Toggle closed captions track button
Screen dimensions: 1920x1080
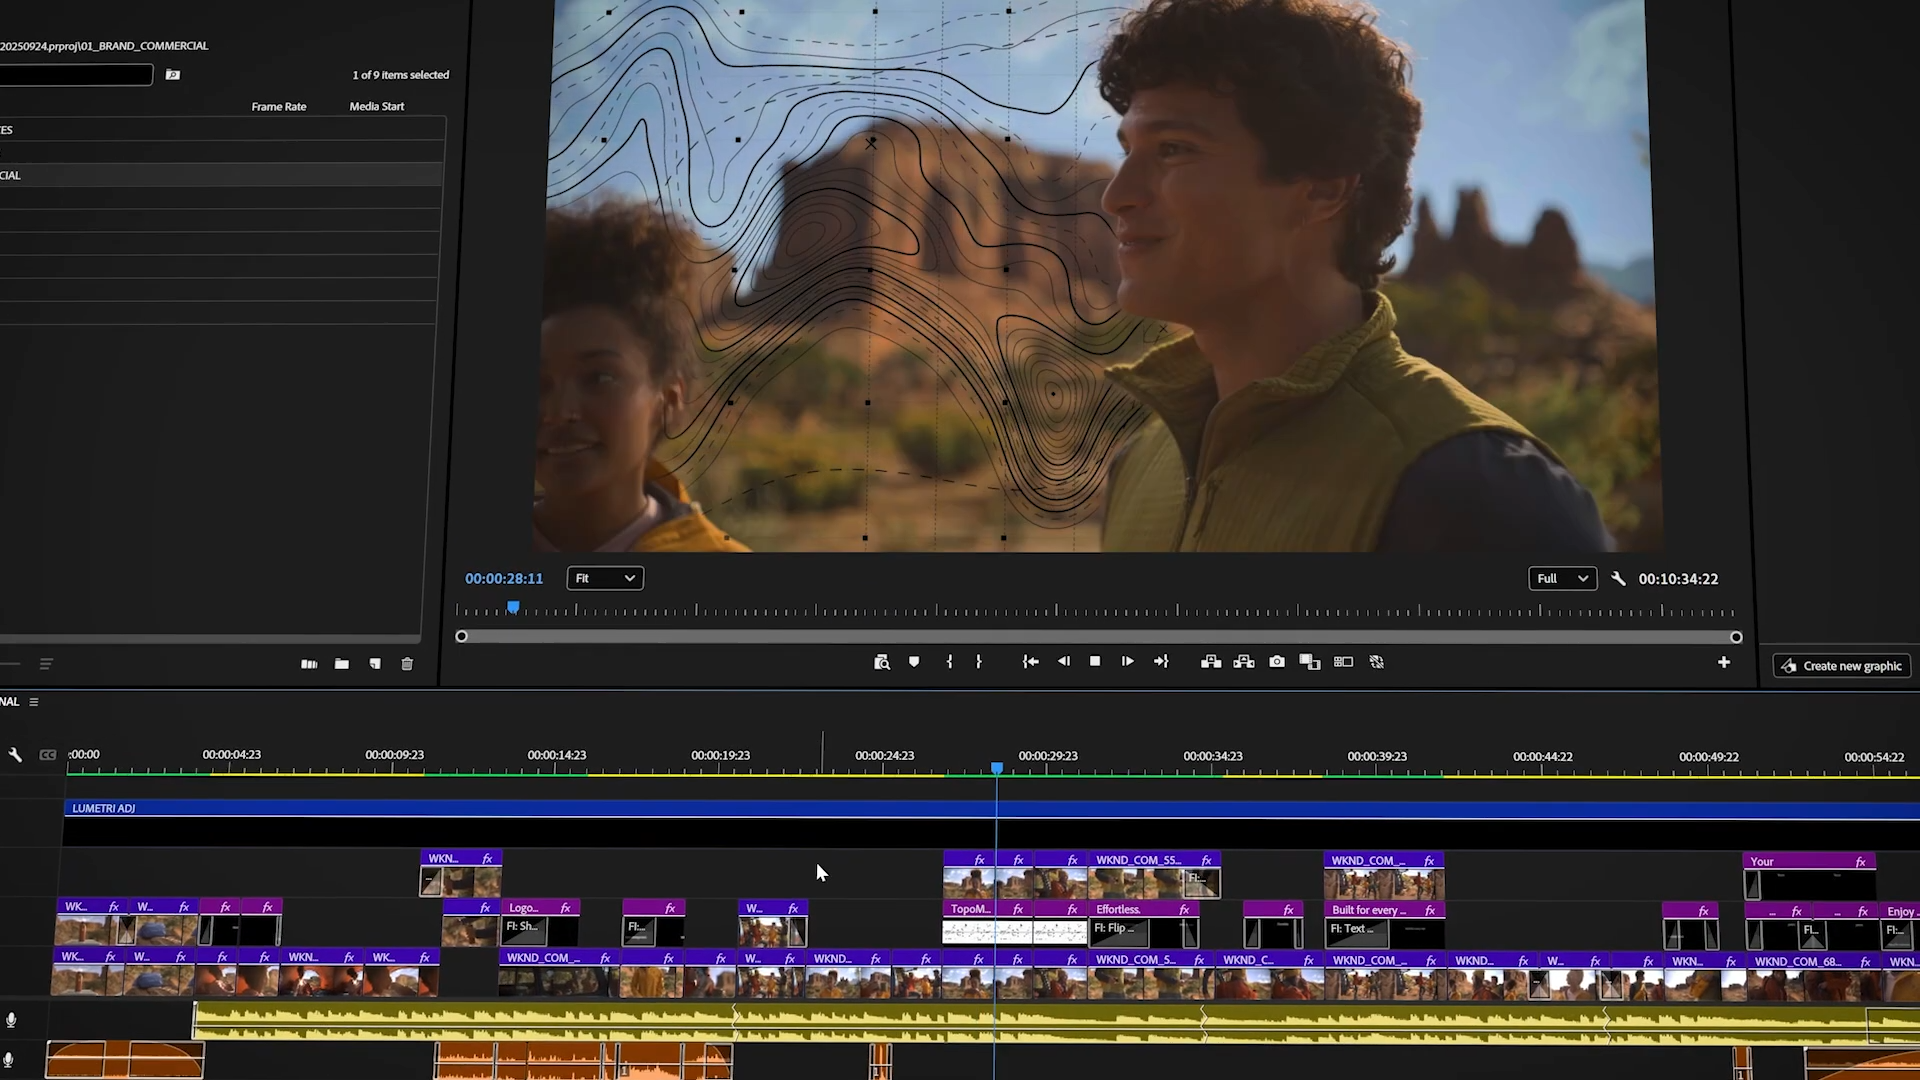pos(47,755)
